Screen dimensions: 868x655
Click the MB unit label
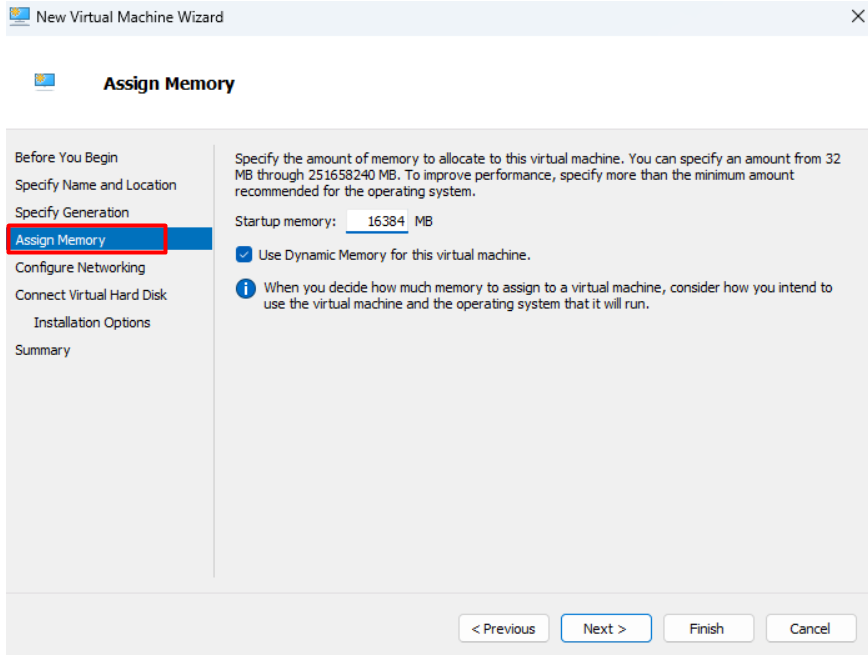[x=423, y=221]
